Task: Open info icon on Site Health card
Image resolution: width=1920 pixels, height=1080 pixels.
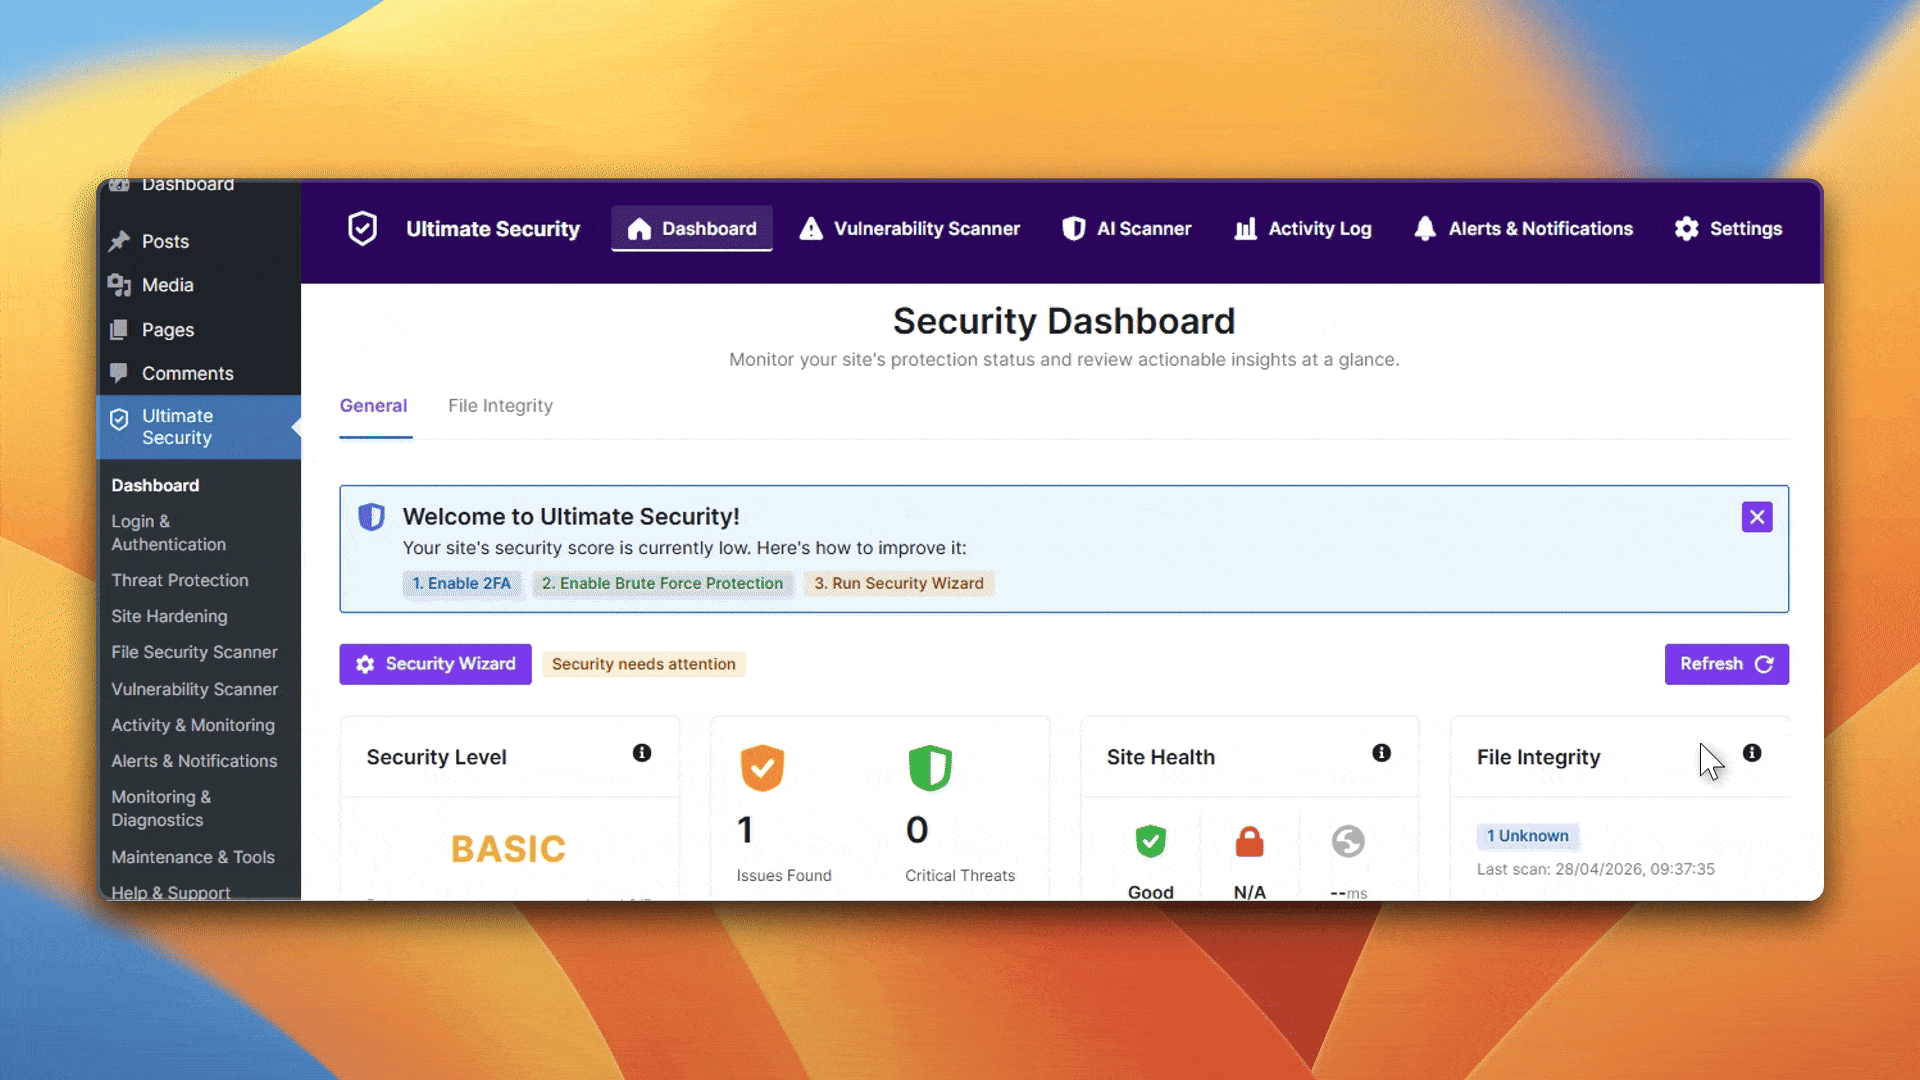Action: pyautogui.click(x=1381, y=753)
